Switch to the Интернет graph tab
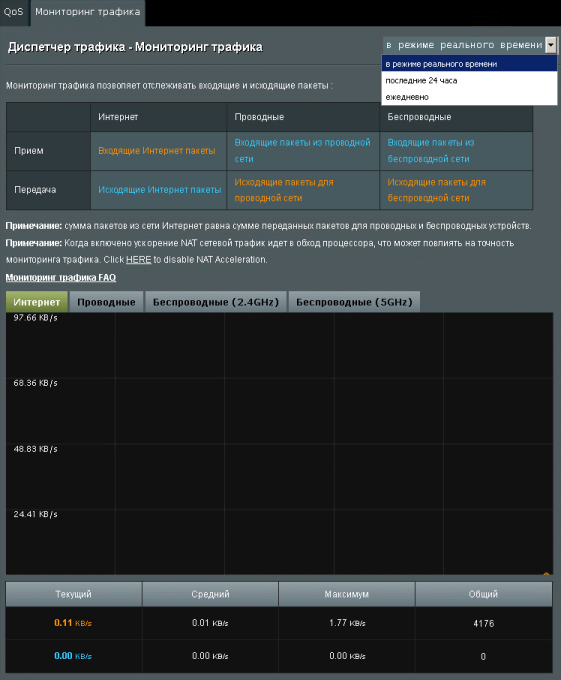Viewport: 561px width, 680px height. pyautogui.click(x=37, y=302)
